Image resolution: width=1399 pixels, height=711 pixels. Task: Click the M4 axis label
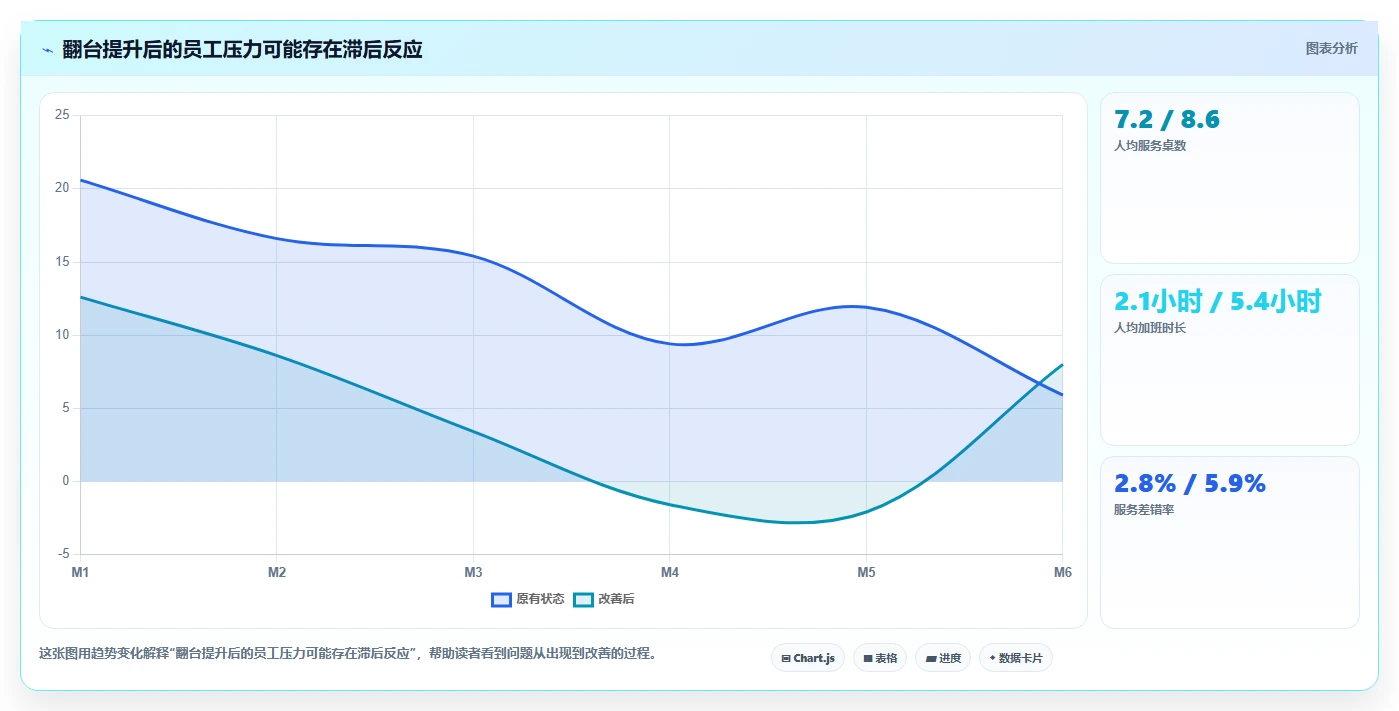click(670, 573)
